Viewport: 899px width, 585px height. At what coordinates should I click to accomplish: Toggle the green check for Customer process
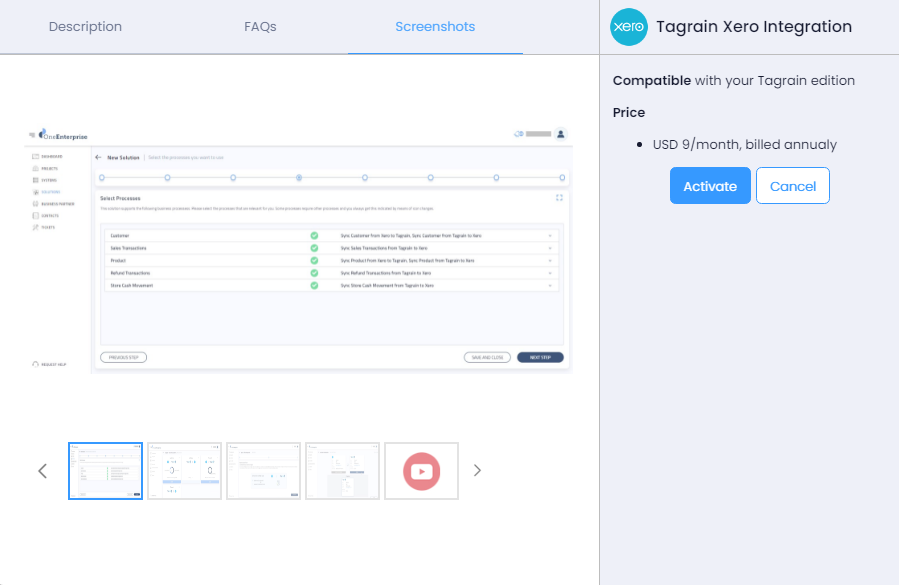pos(314,235)
